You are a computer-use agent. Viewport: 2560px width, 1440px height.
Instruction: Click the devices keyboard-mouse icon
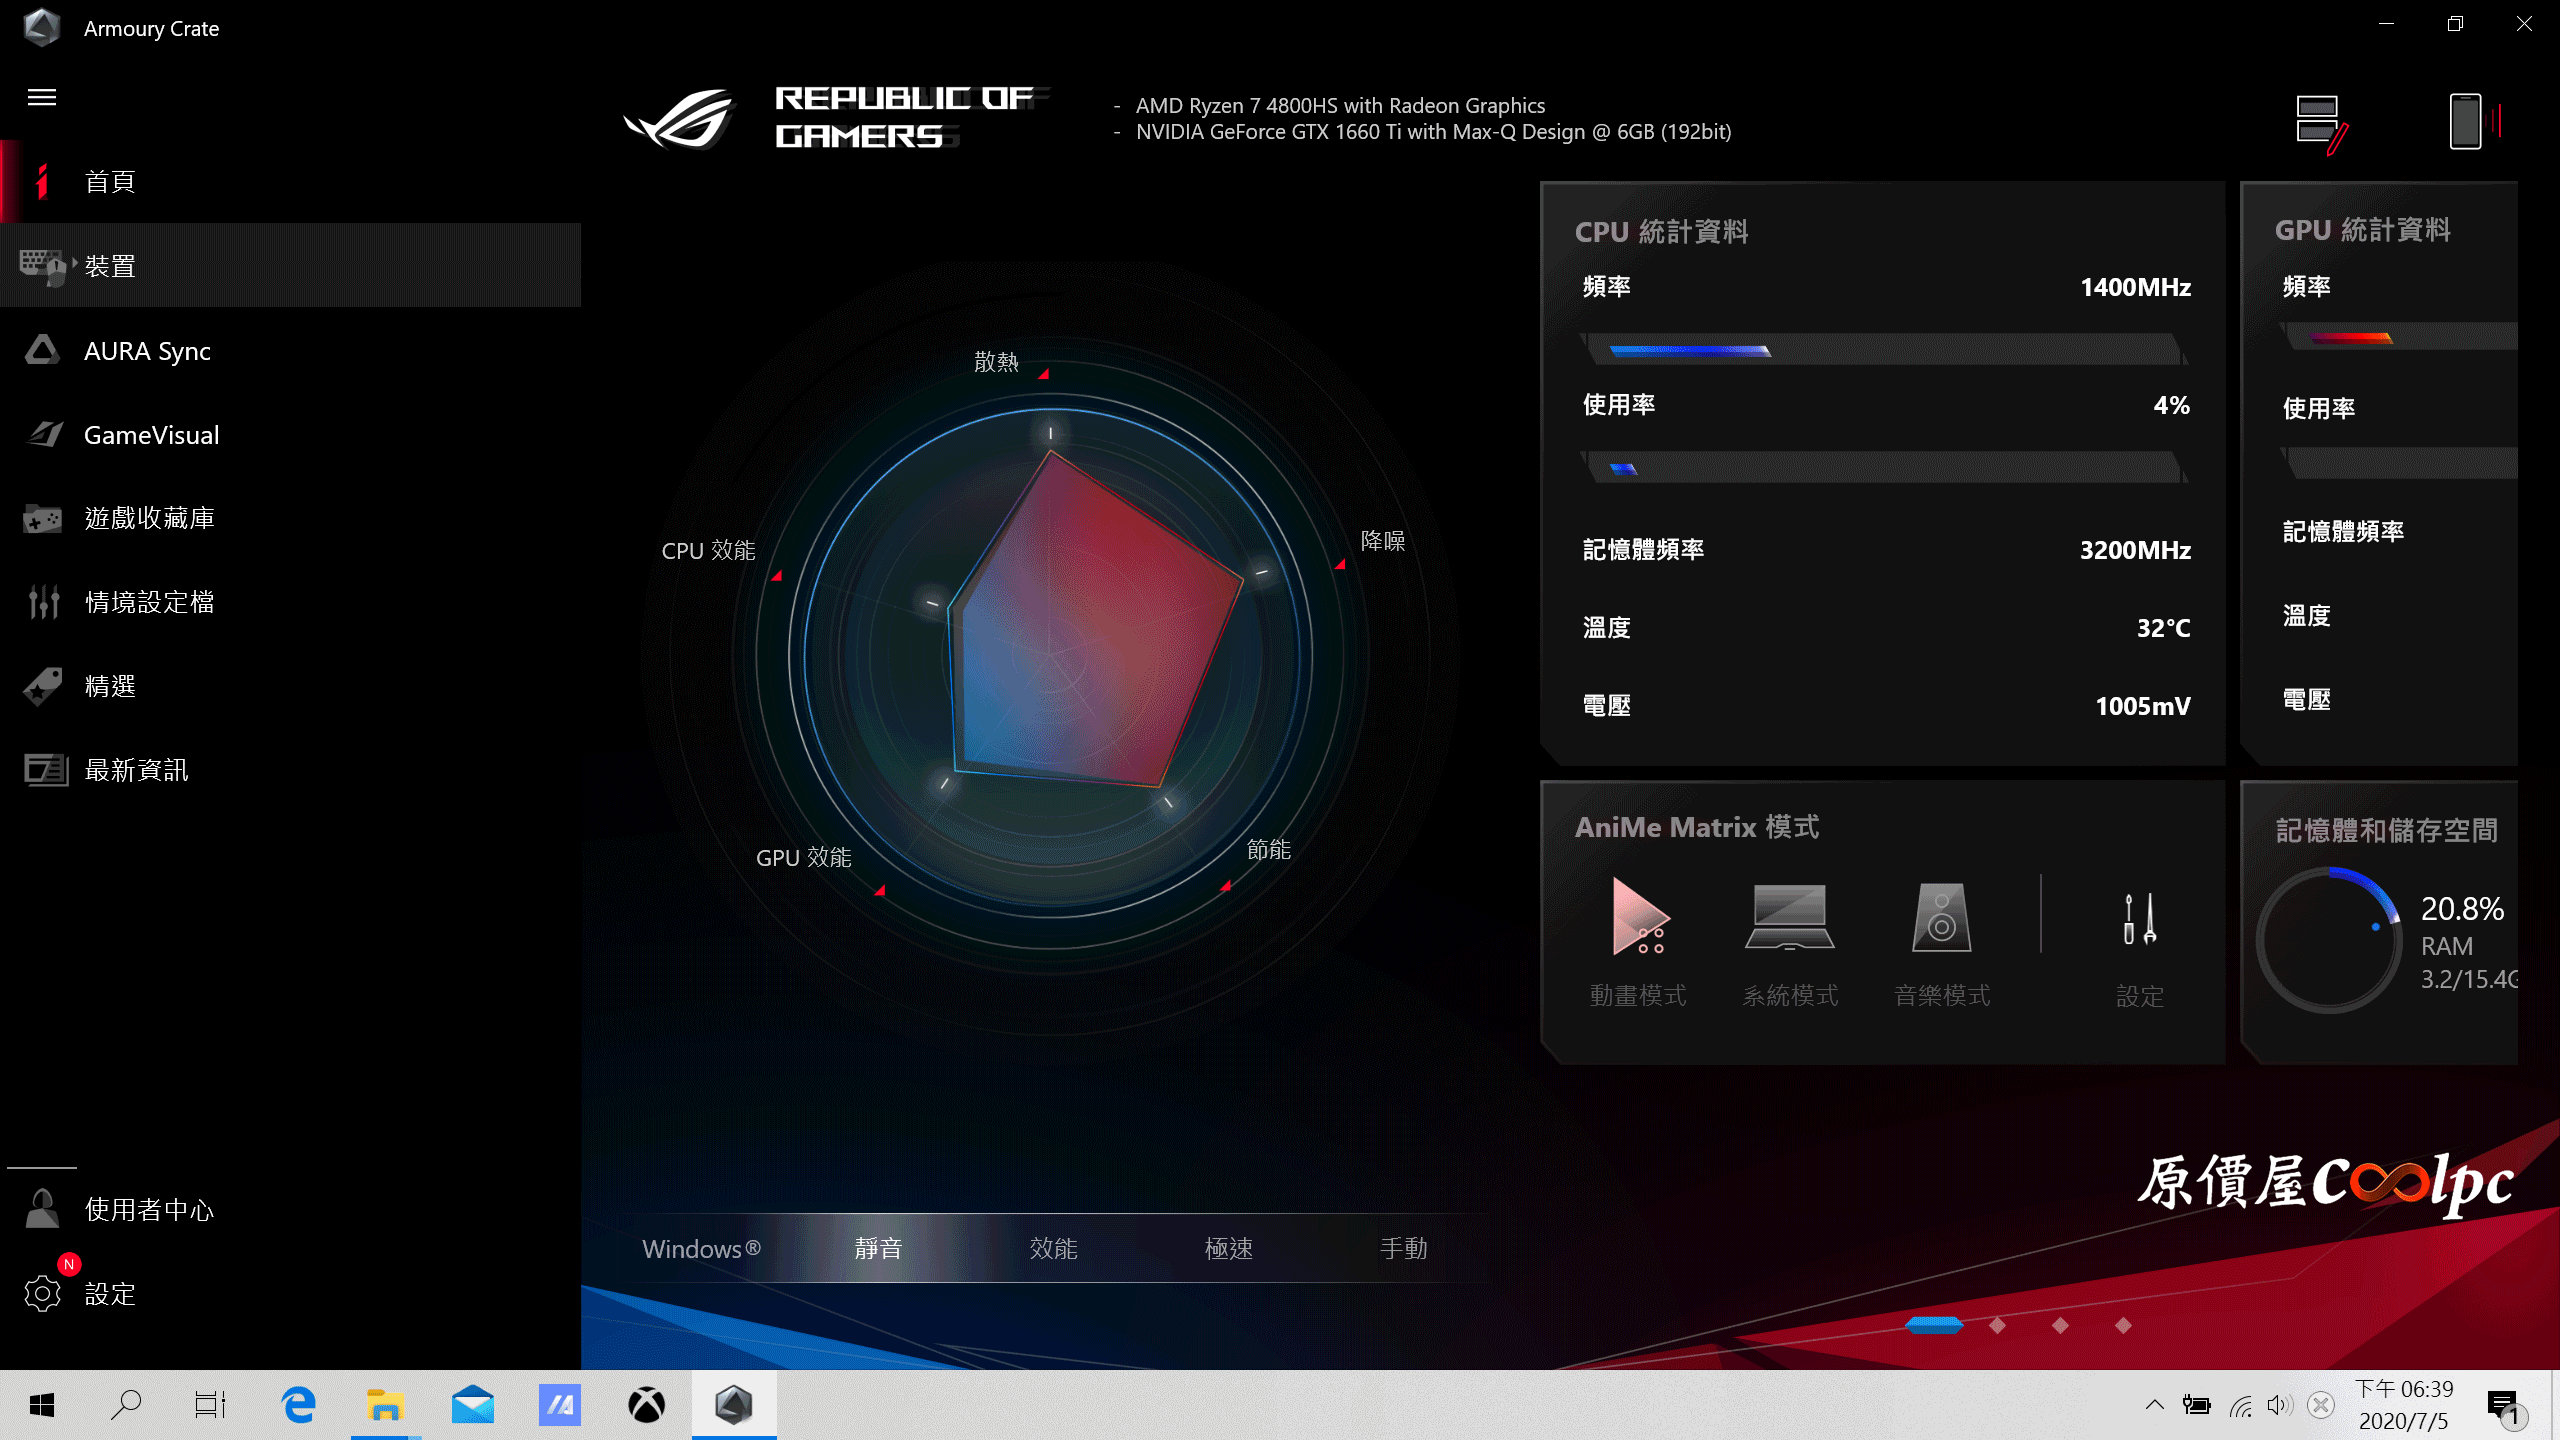pyautogui.click(x=43, y=266)
